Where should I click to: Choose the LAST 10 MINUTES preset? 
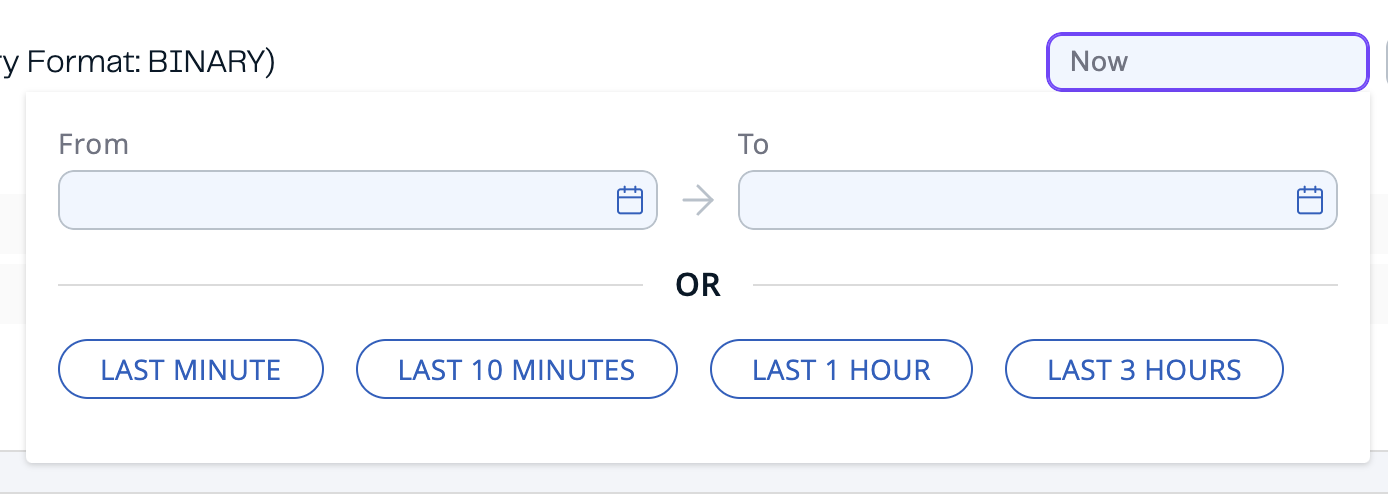coord(516,370)
